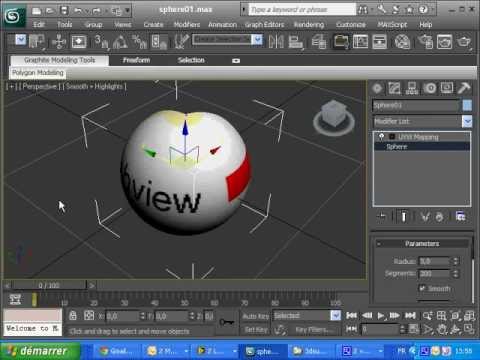Activate the Mirror tool

(276, 42)
